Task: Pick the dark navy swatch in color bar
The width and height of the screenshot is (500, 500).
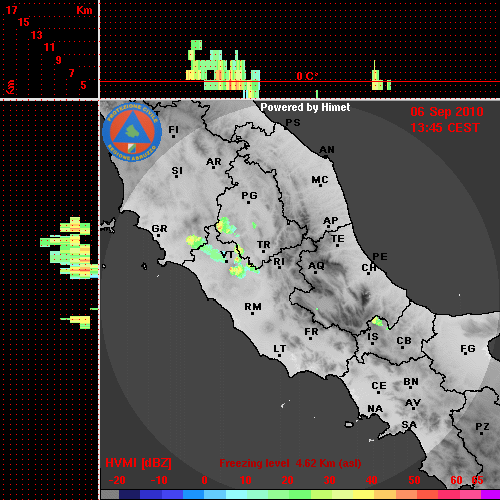Action: pos(129,494)
